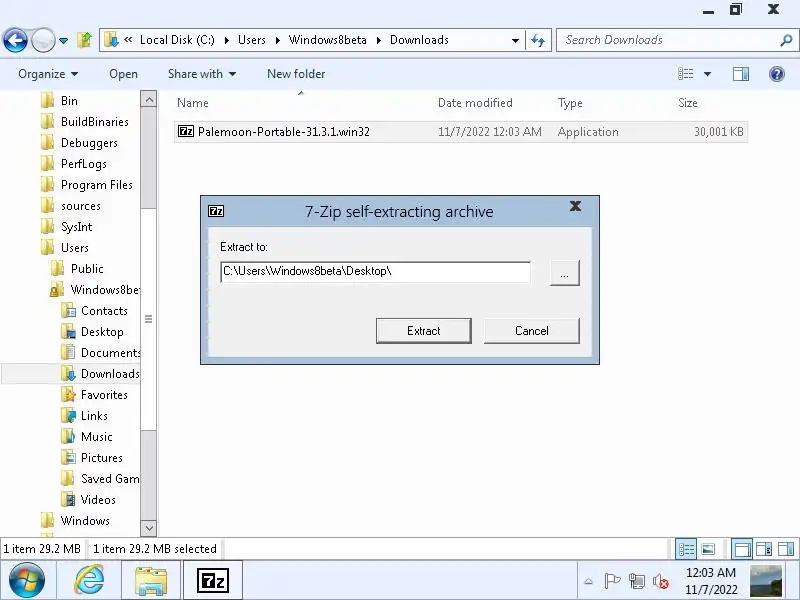The height and width of the screenshot is (600, 800).
Task: Open the Organize menu
Action: tap(48, 74)
